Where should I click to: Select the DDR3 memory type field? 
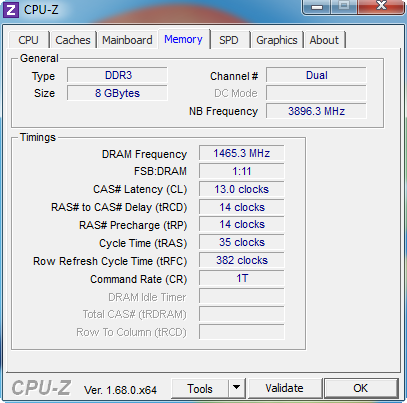(x=117, y=75)
